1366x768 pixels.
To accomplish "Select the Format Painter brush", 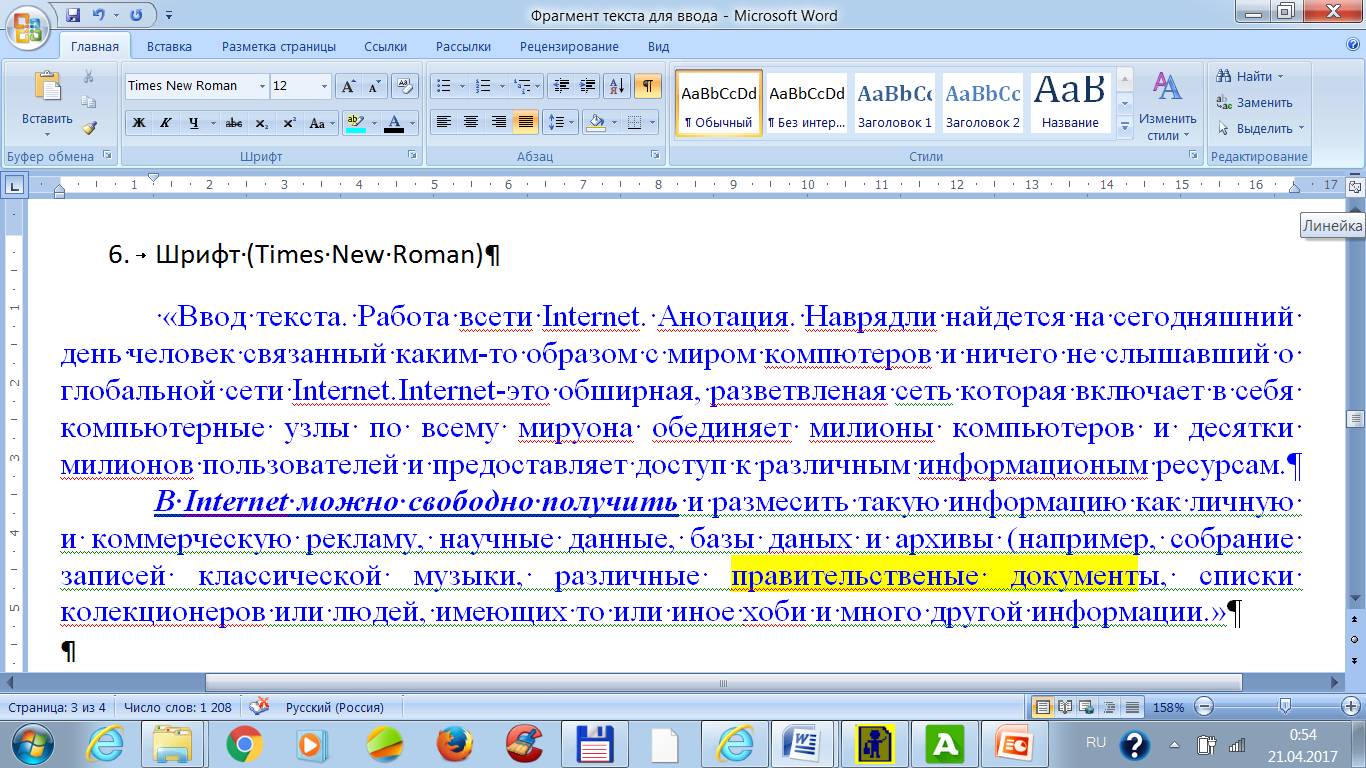I will point(88,128).
